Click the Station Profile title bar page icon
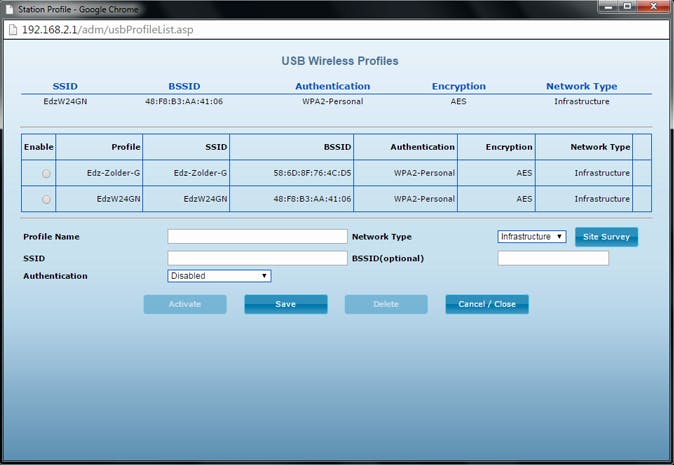The image size is (674, 465). pos(10,9)
